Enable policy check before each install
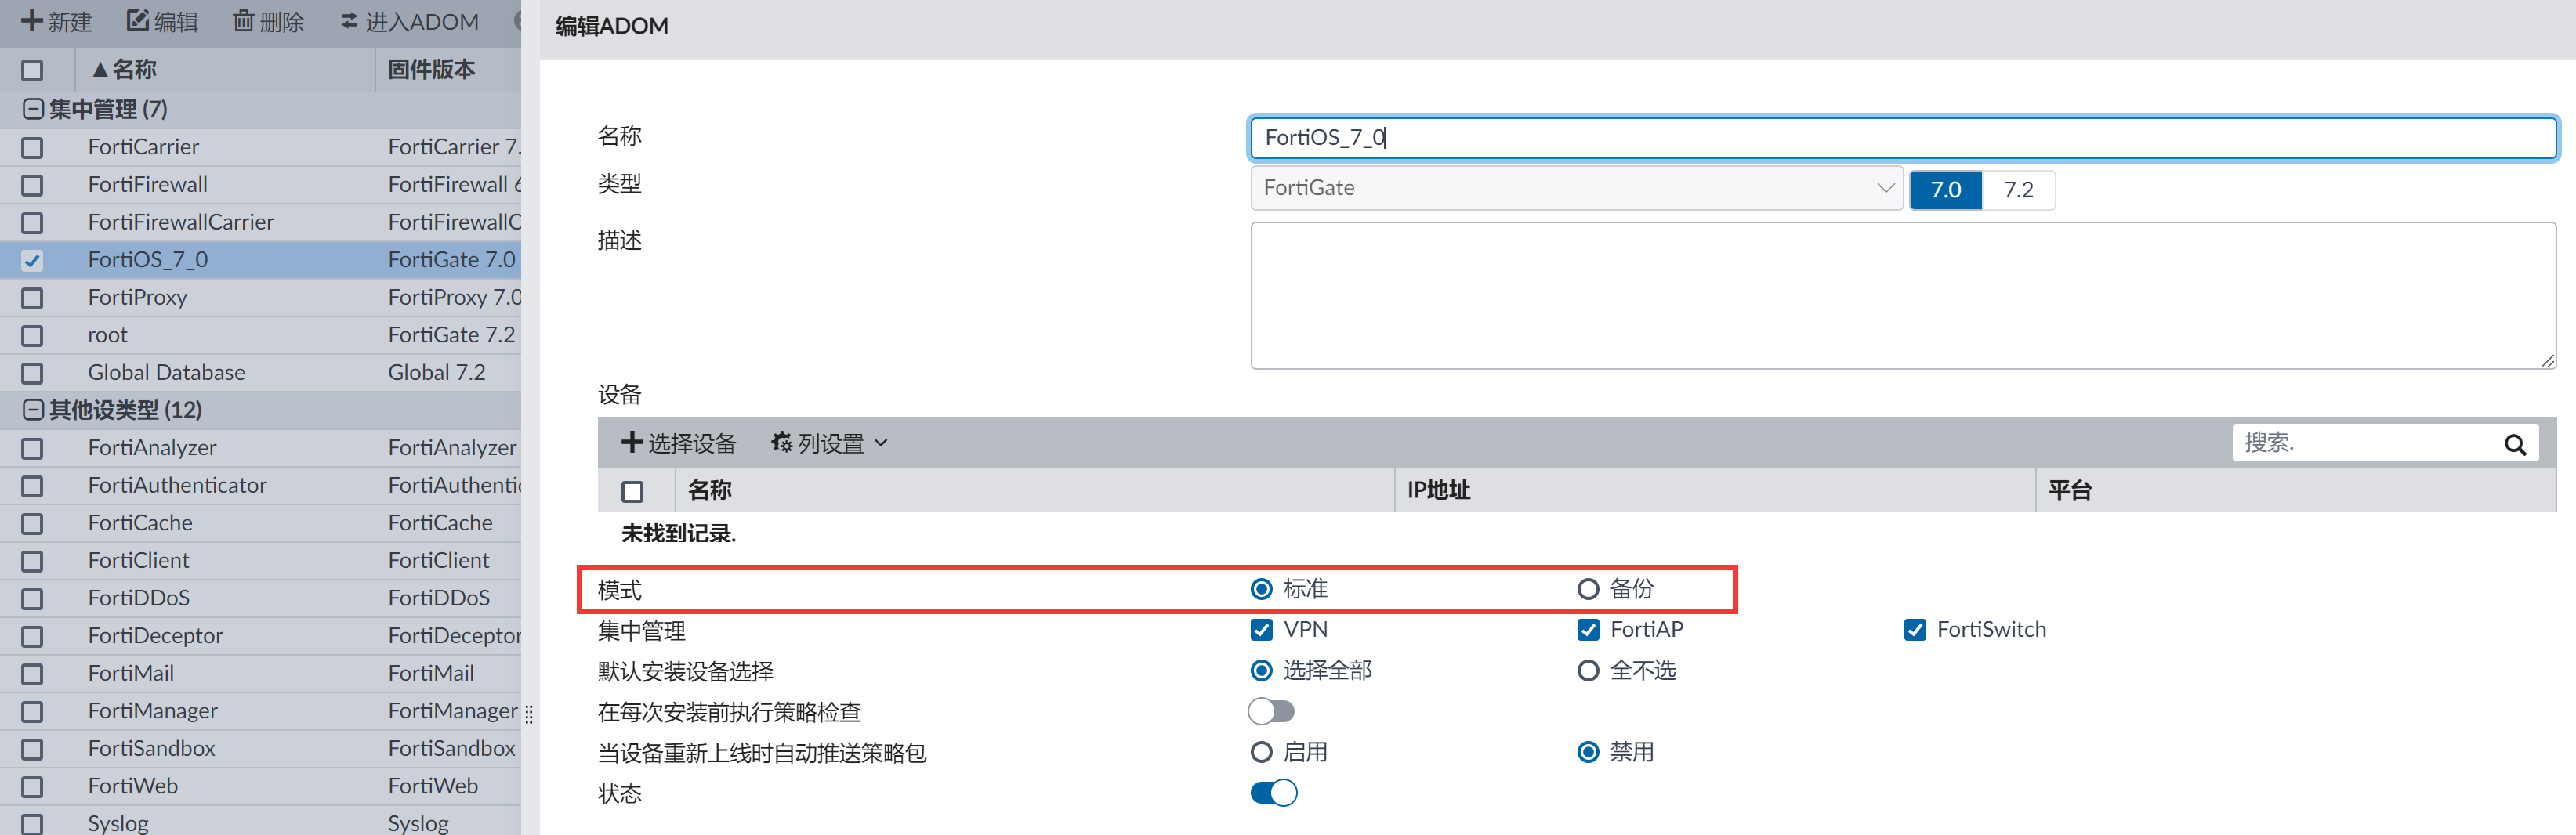Viewport: 2576px width, 835px height. (1271, 711)
